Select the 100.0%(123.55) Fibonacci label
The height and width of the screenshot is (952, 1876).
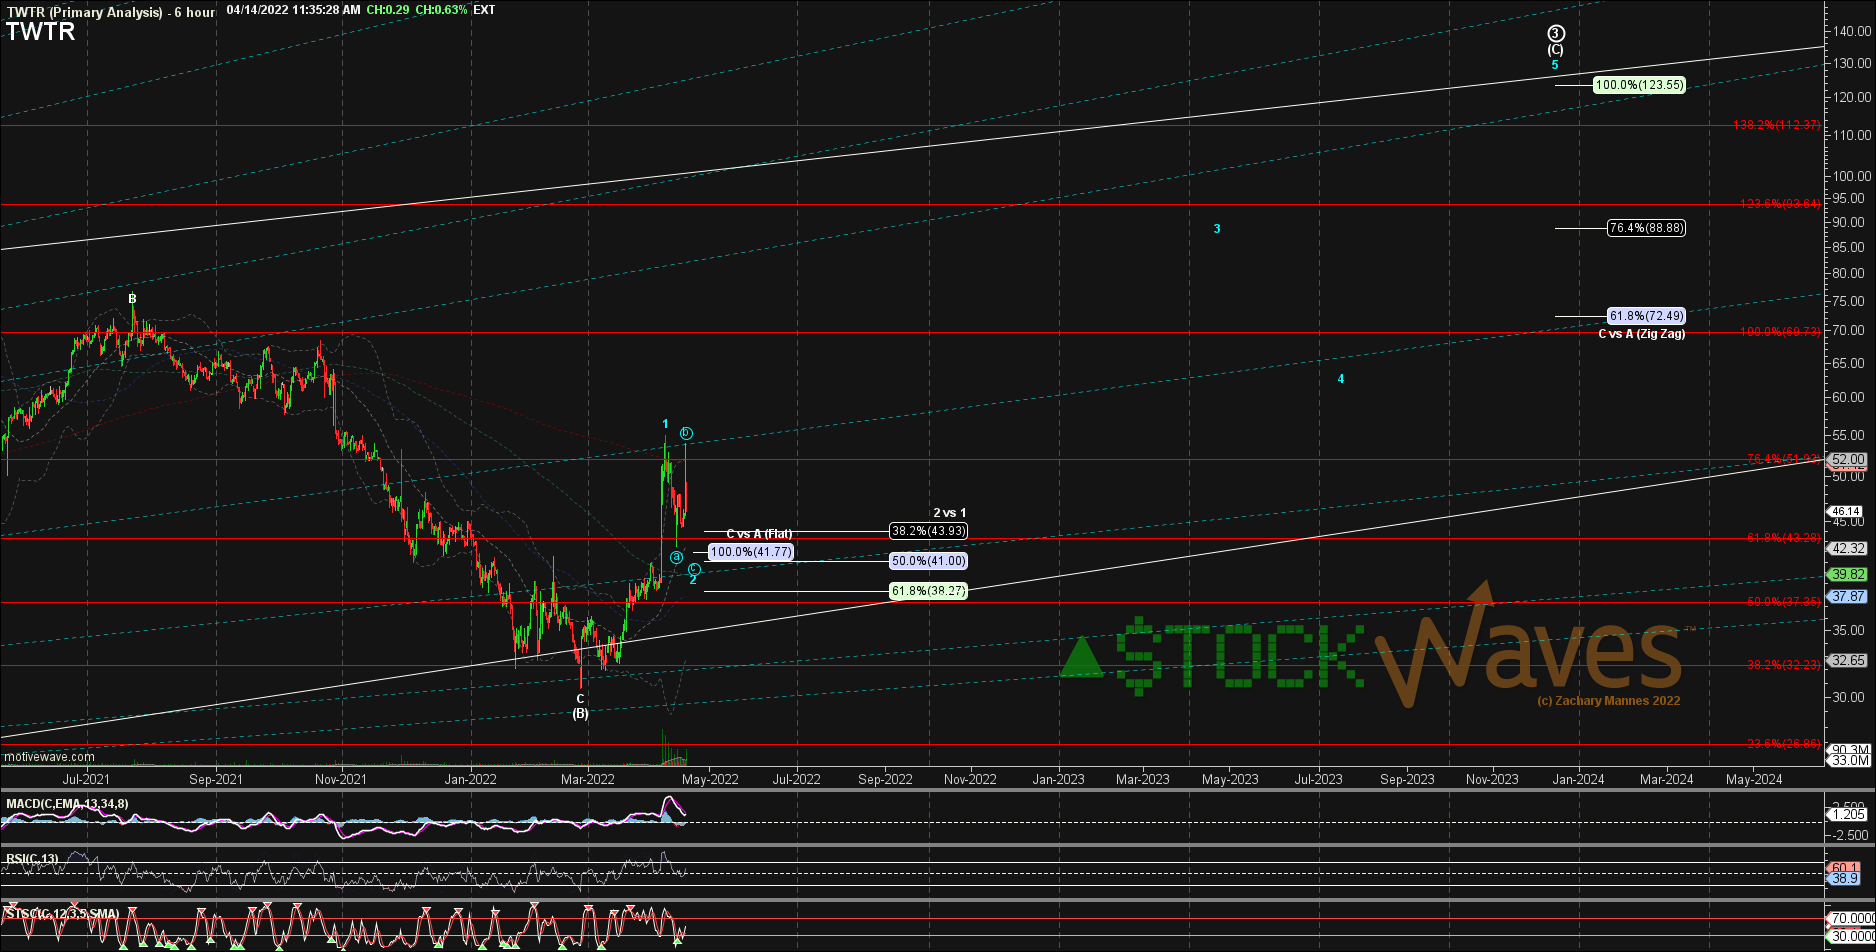click(1639, 85)
